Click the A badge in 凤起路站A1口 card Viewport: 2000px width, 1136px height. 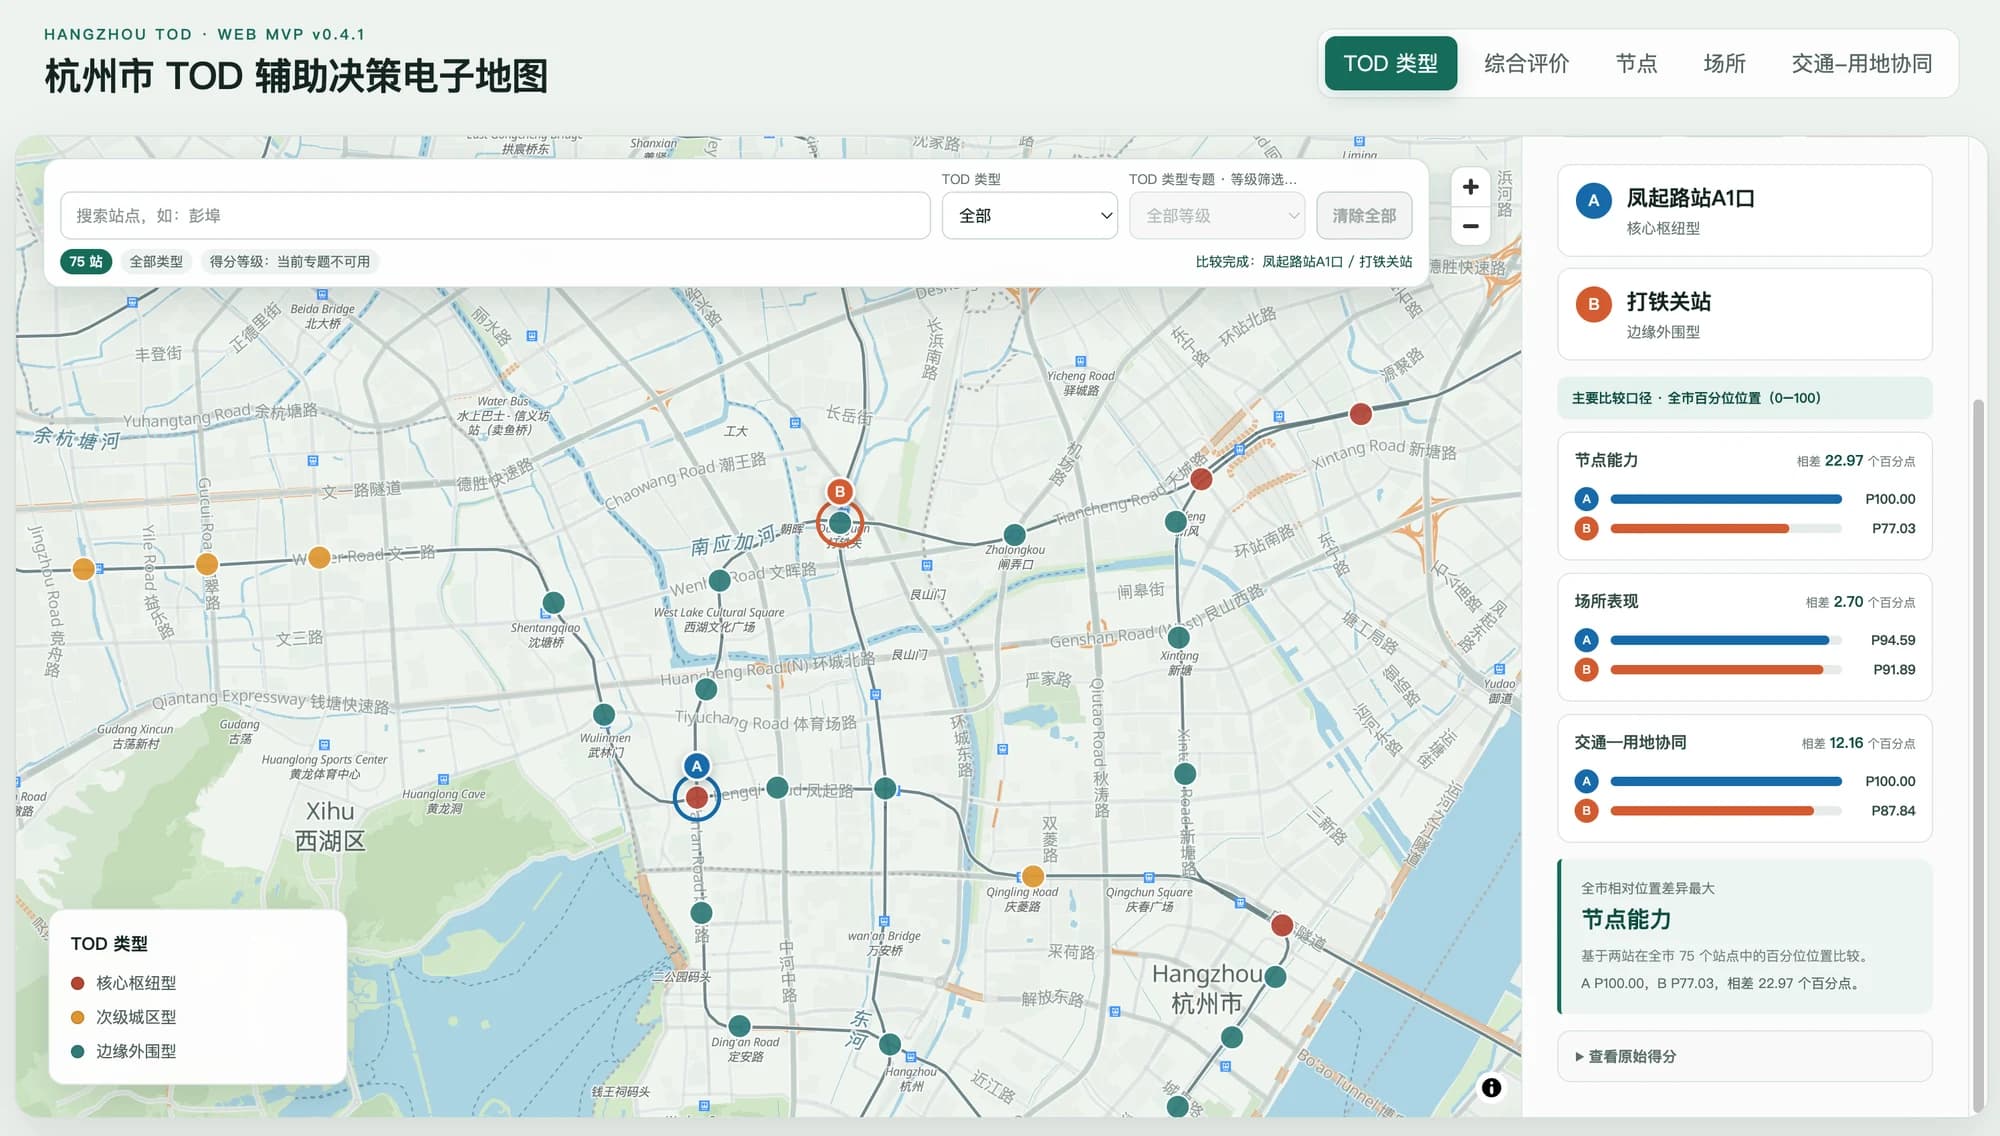tap(1593, 200)
